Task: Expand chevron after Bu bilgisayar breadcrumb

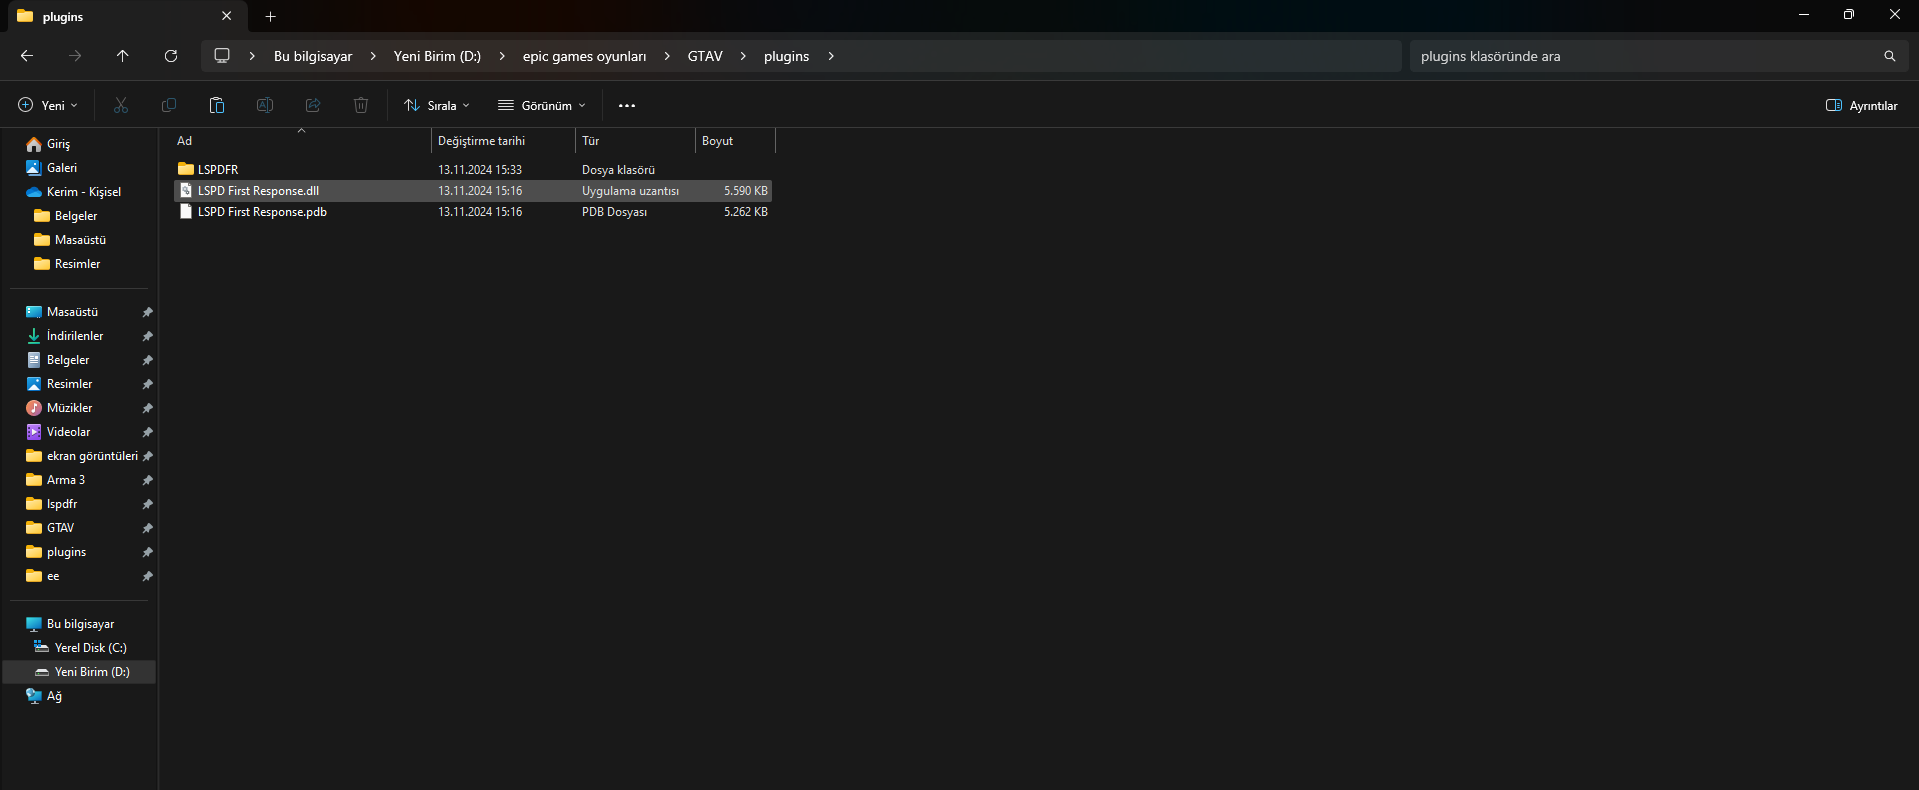Action: (x=373, y=56)
